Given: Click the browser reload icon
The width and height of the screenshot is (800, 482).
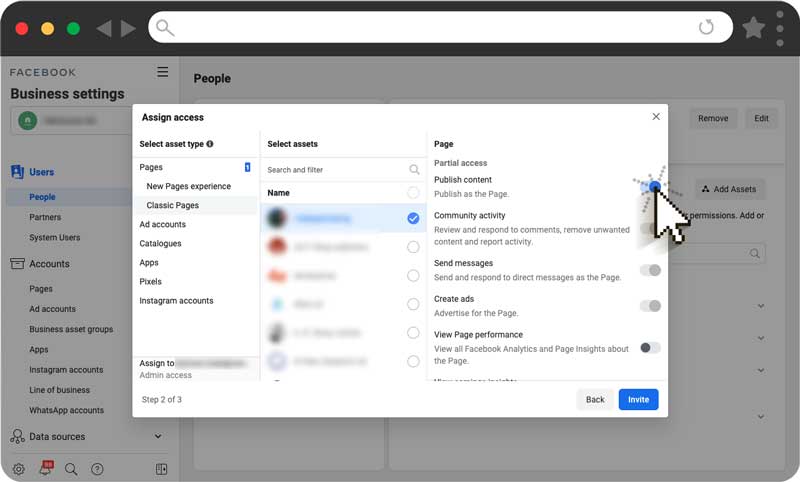Looking at the screenshot, I should tap(706, 27).
